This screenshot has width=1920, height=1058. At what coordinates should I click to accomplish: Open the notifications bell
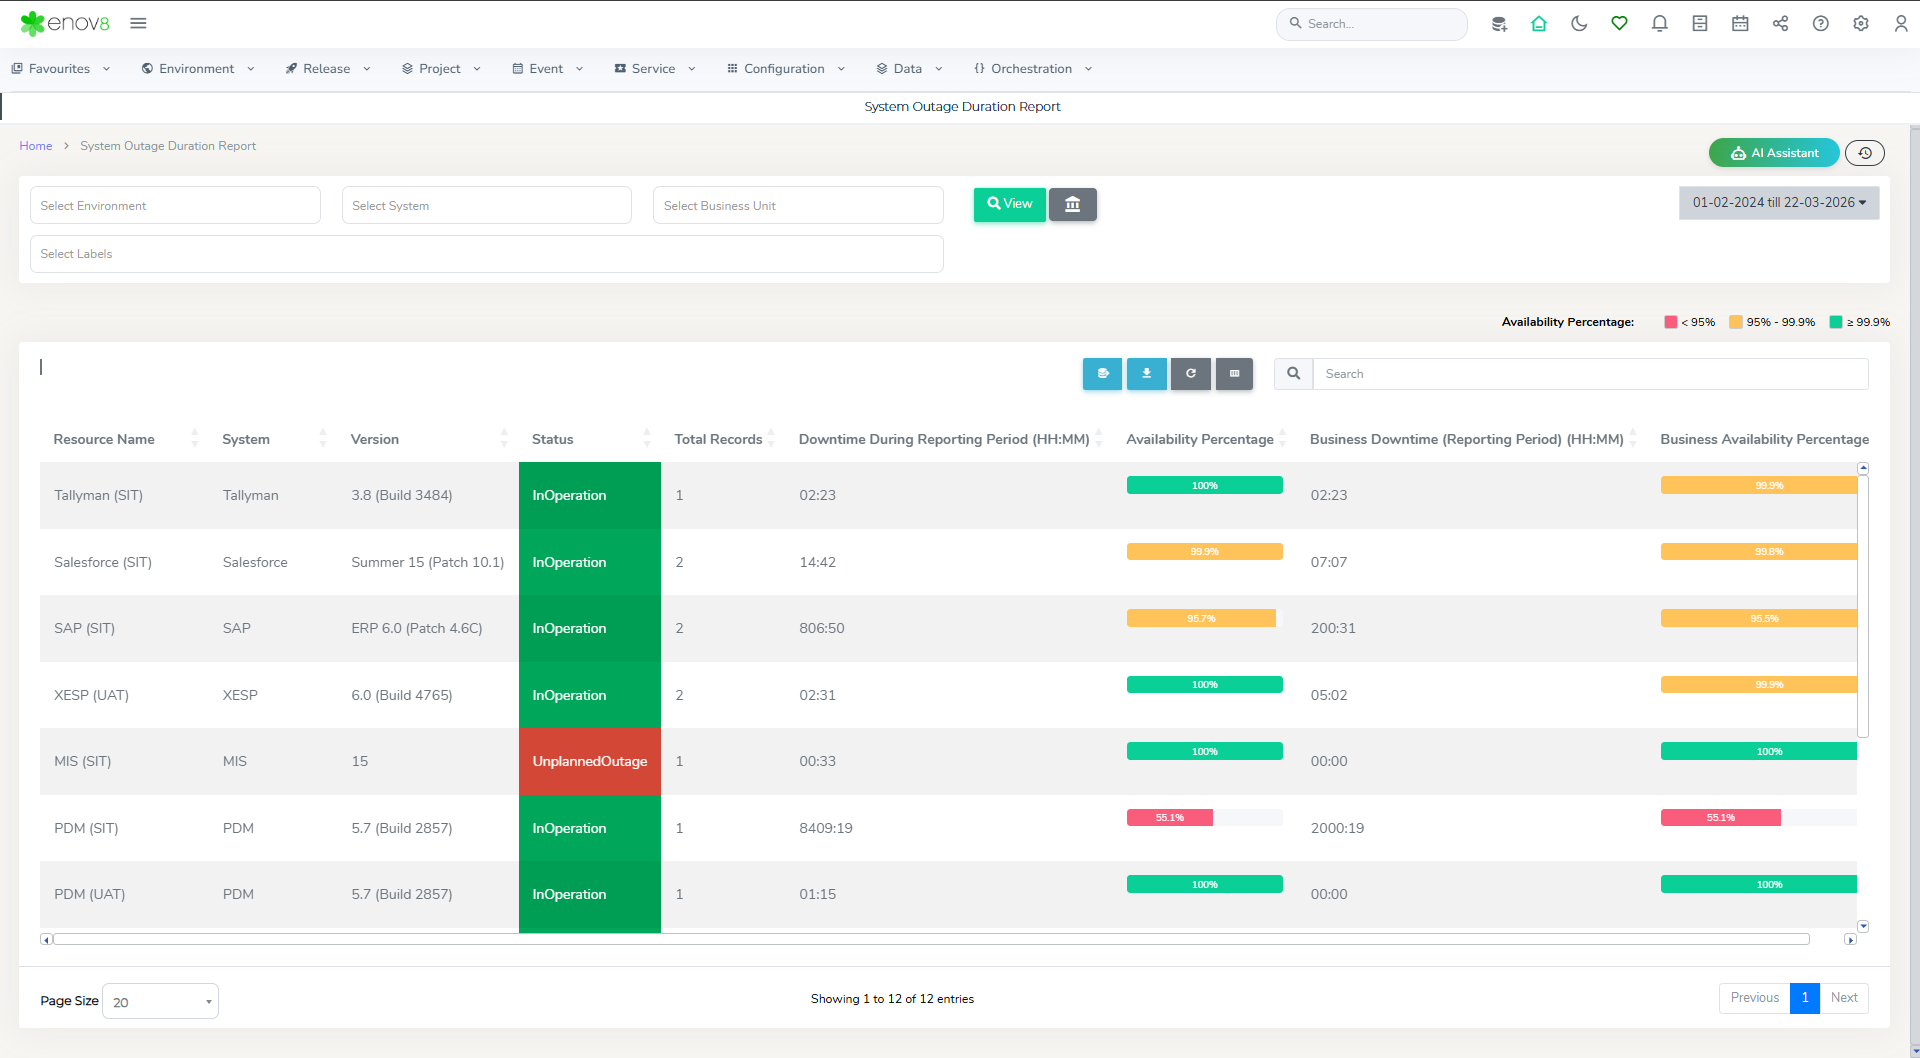[x=1659, y=24]
